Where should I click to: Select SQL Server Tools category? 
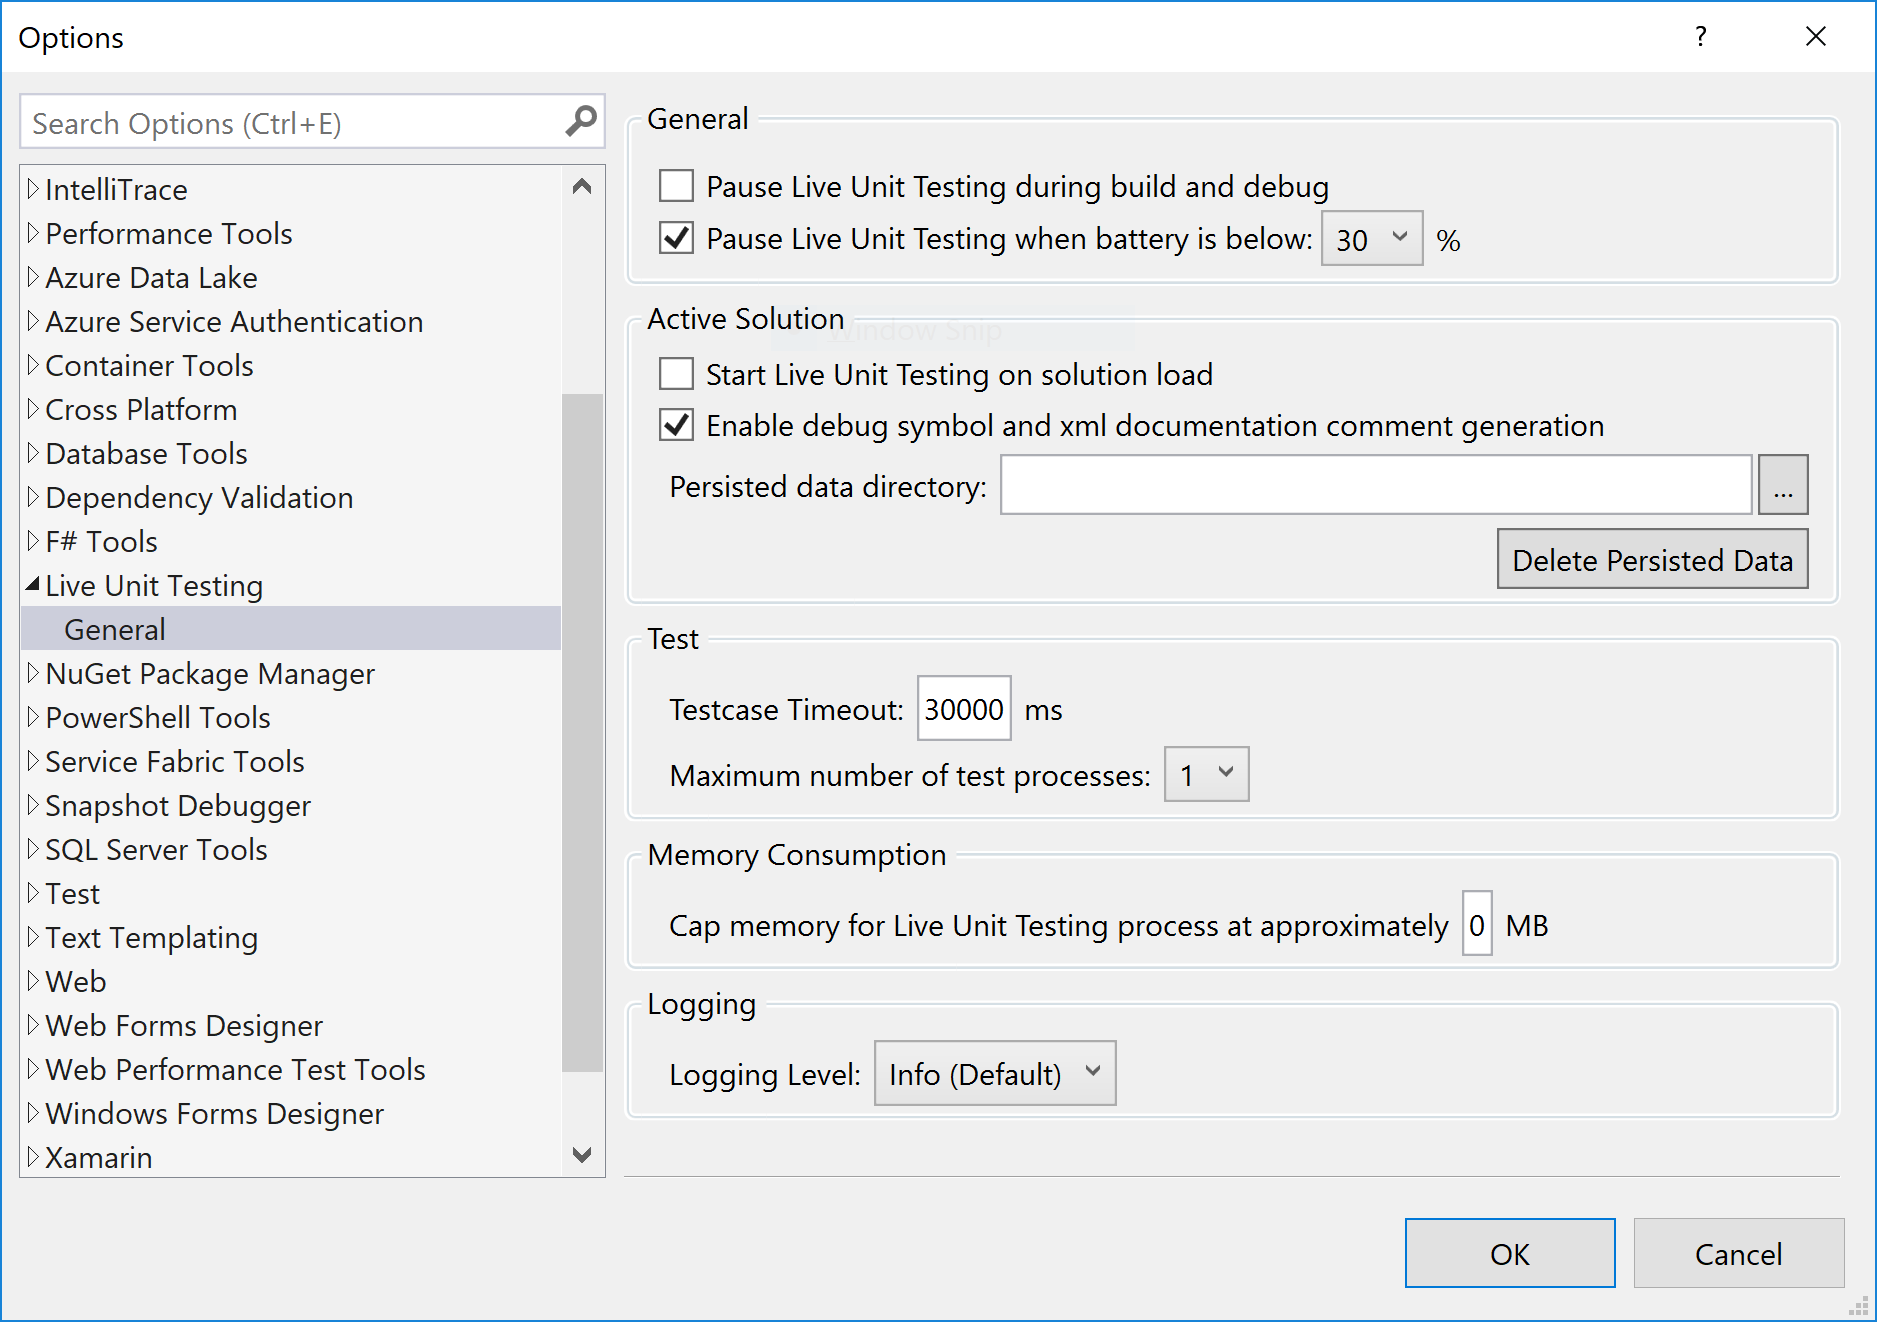coord(156,849)
